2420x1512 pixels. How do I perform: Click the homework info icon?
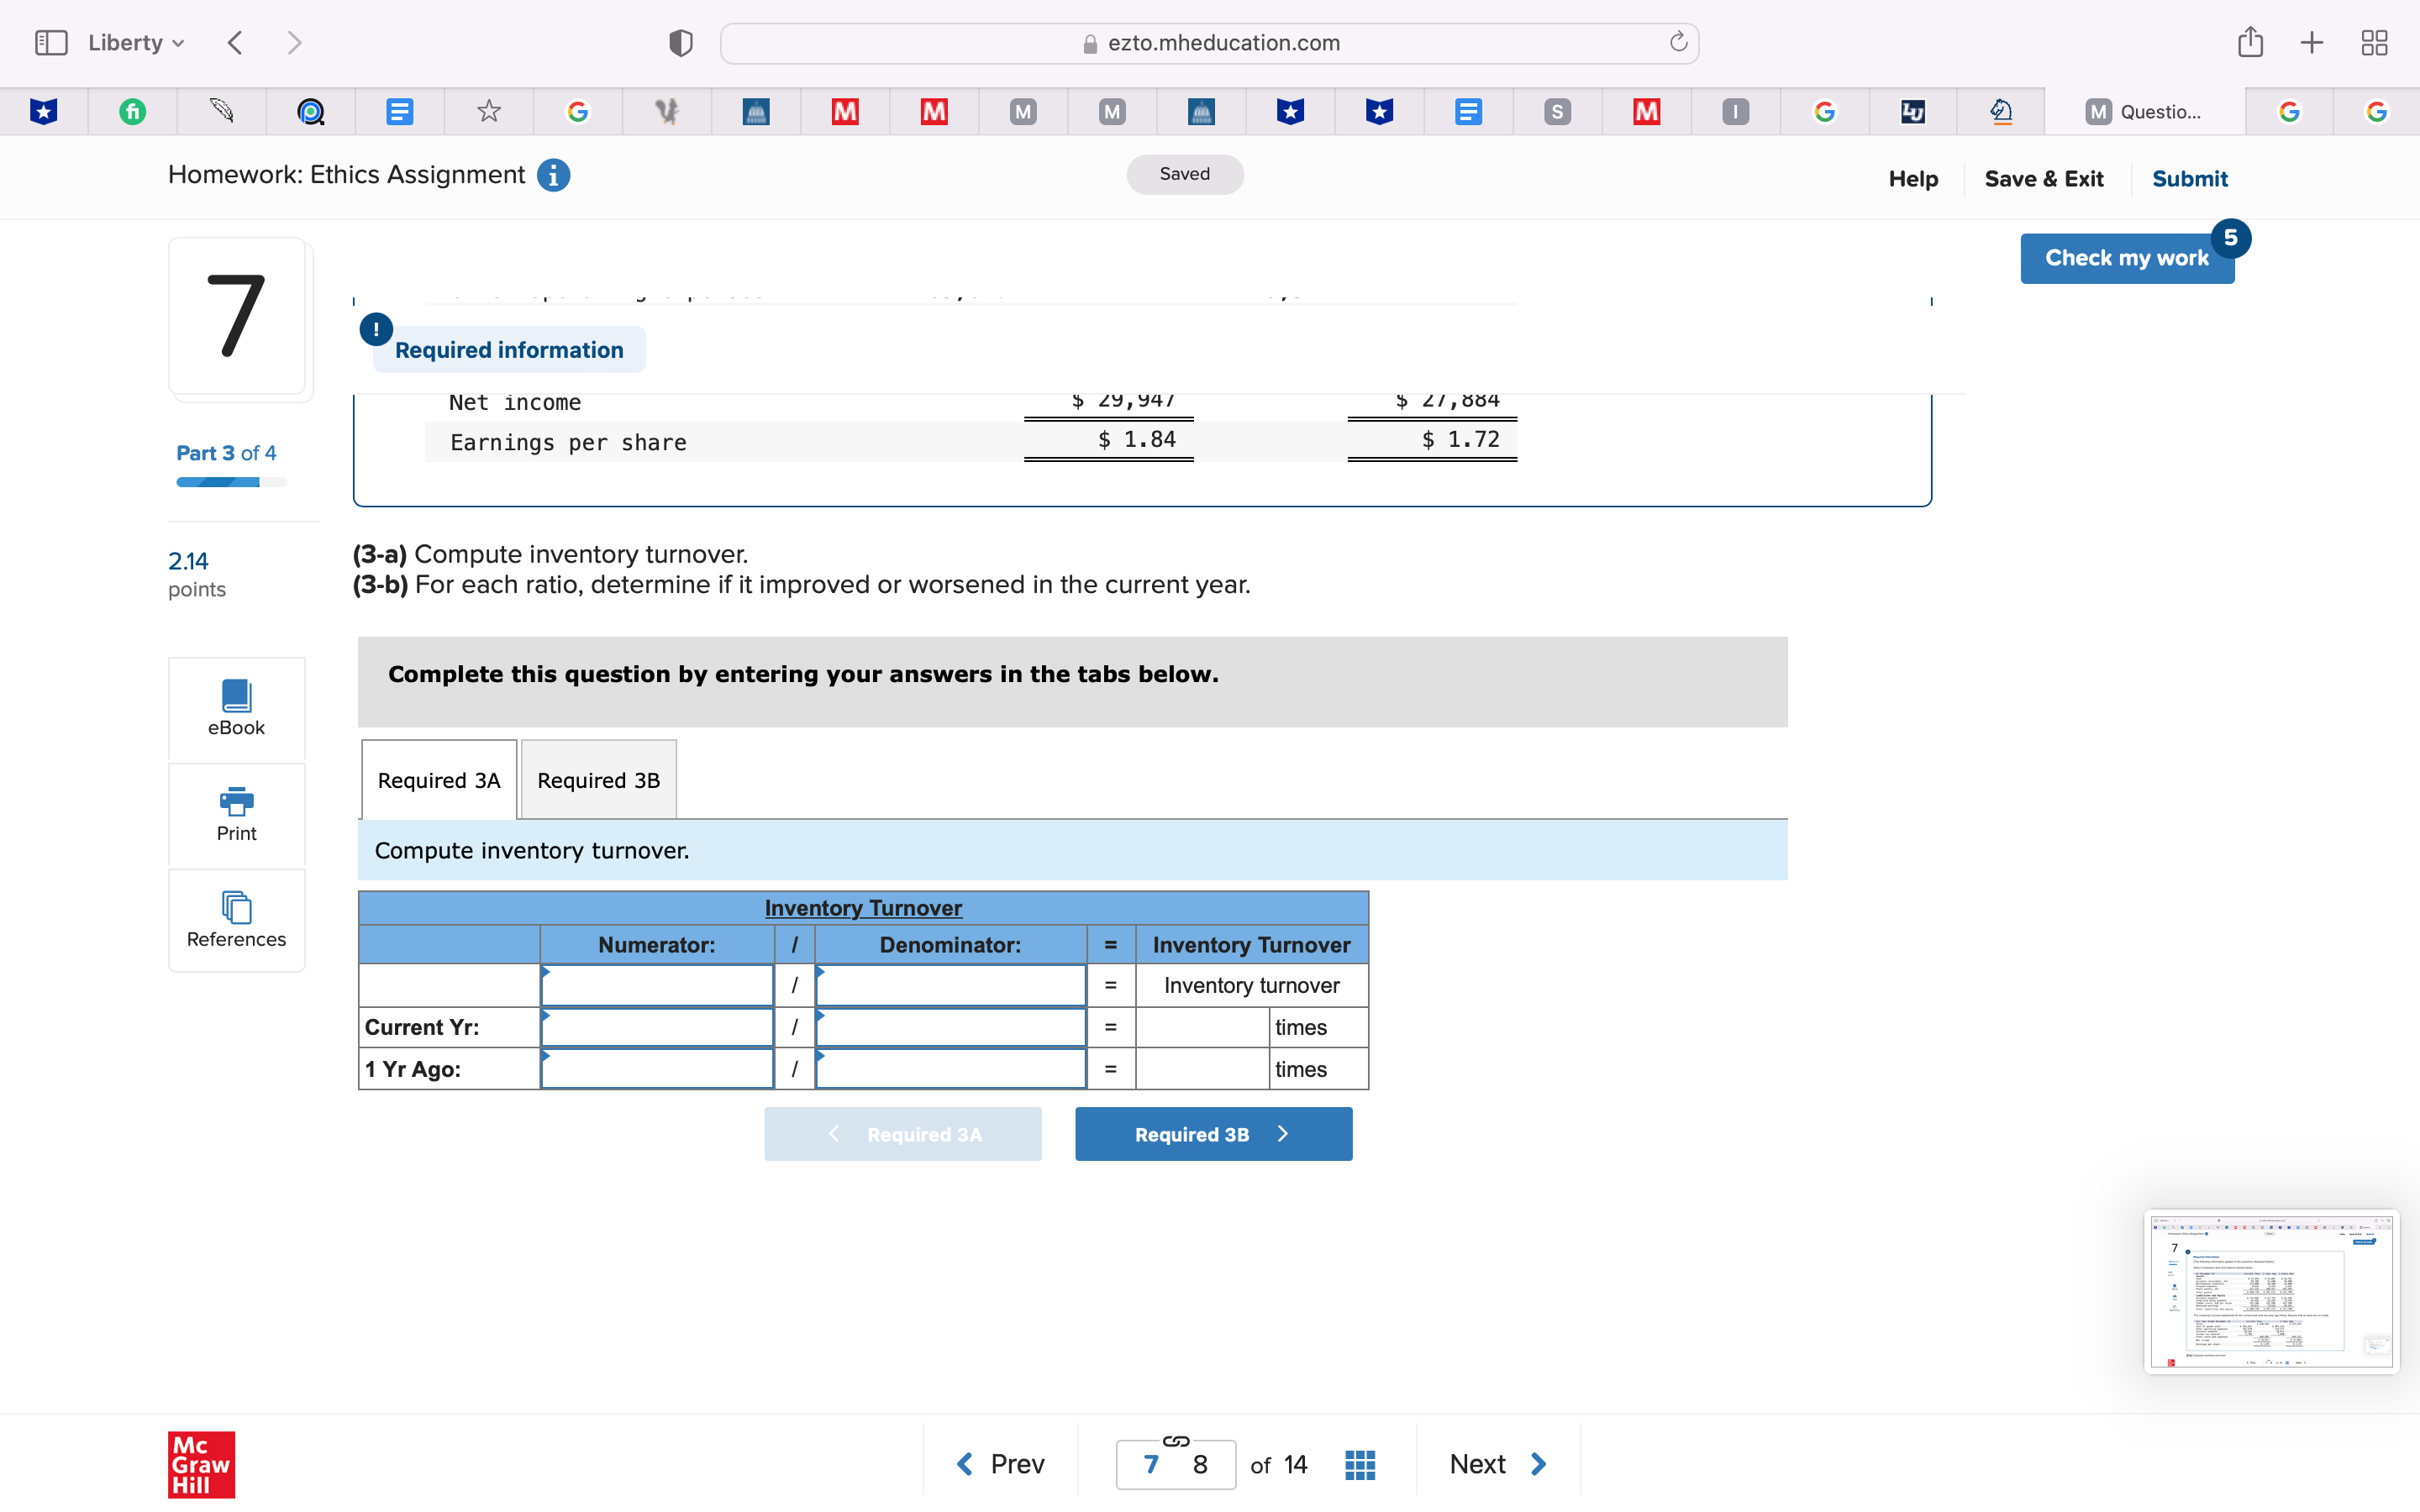[553, 175]
